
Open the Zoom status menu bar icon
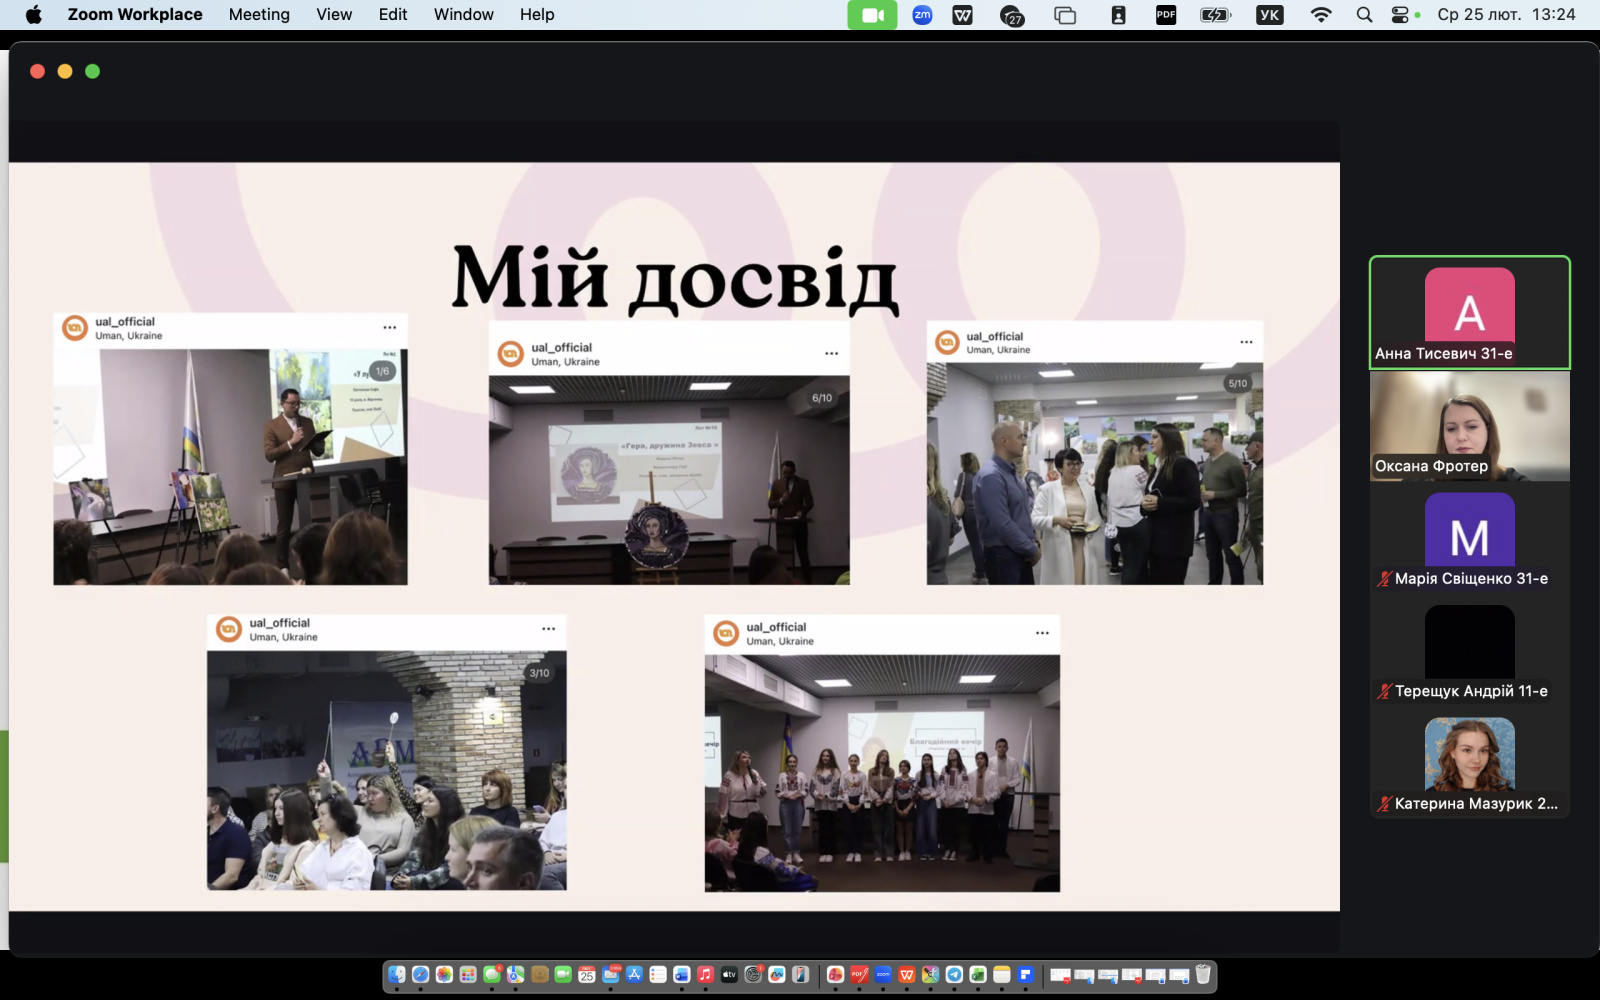click(922, 15)
